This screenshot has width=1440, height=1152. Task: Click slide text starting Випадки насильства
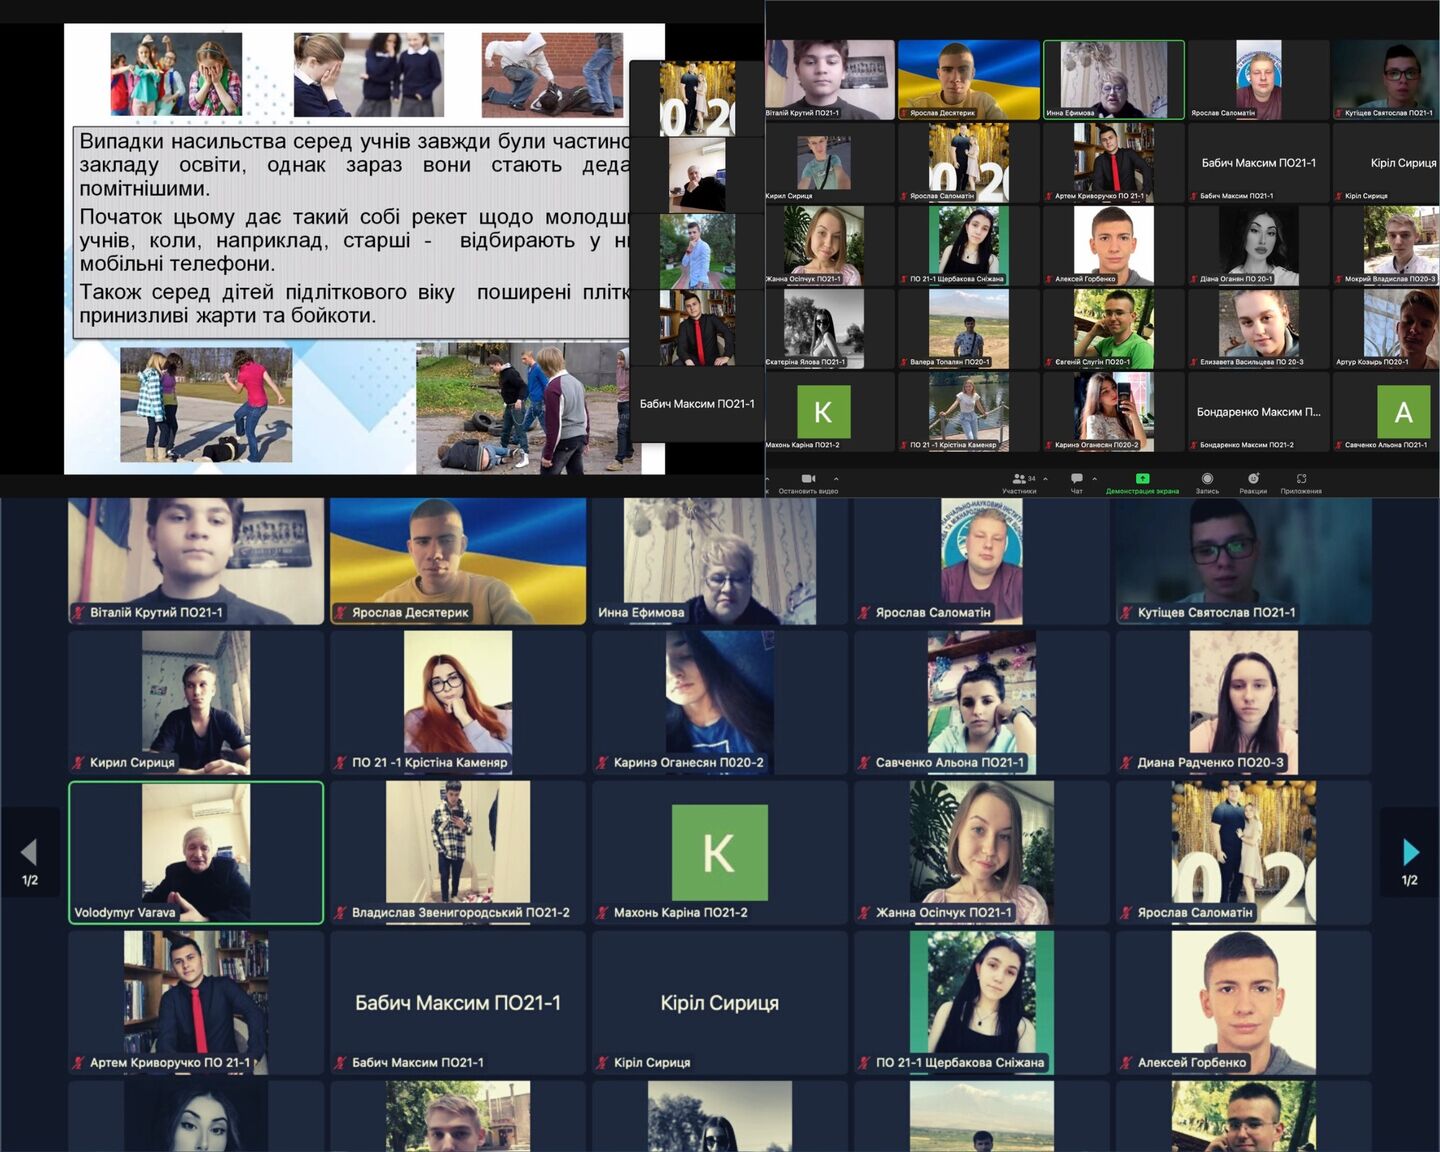pyautogui.click(x=354, y=164)
